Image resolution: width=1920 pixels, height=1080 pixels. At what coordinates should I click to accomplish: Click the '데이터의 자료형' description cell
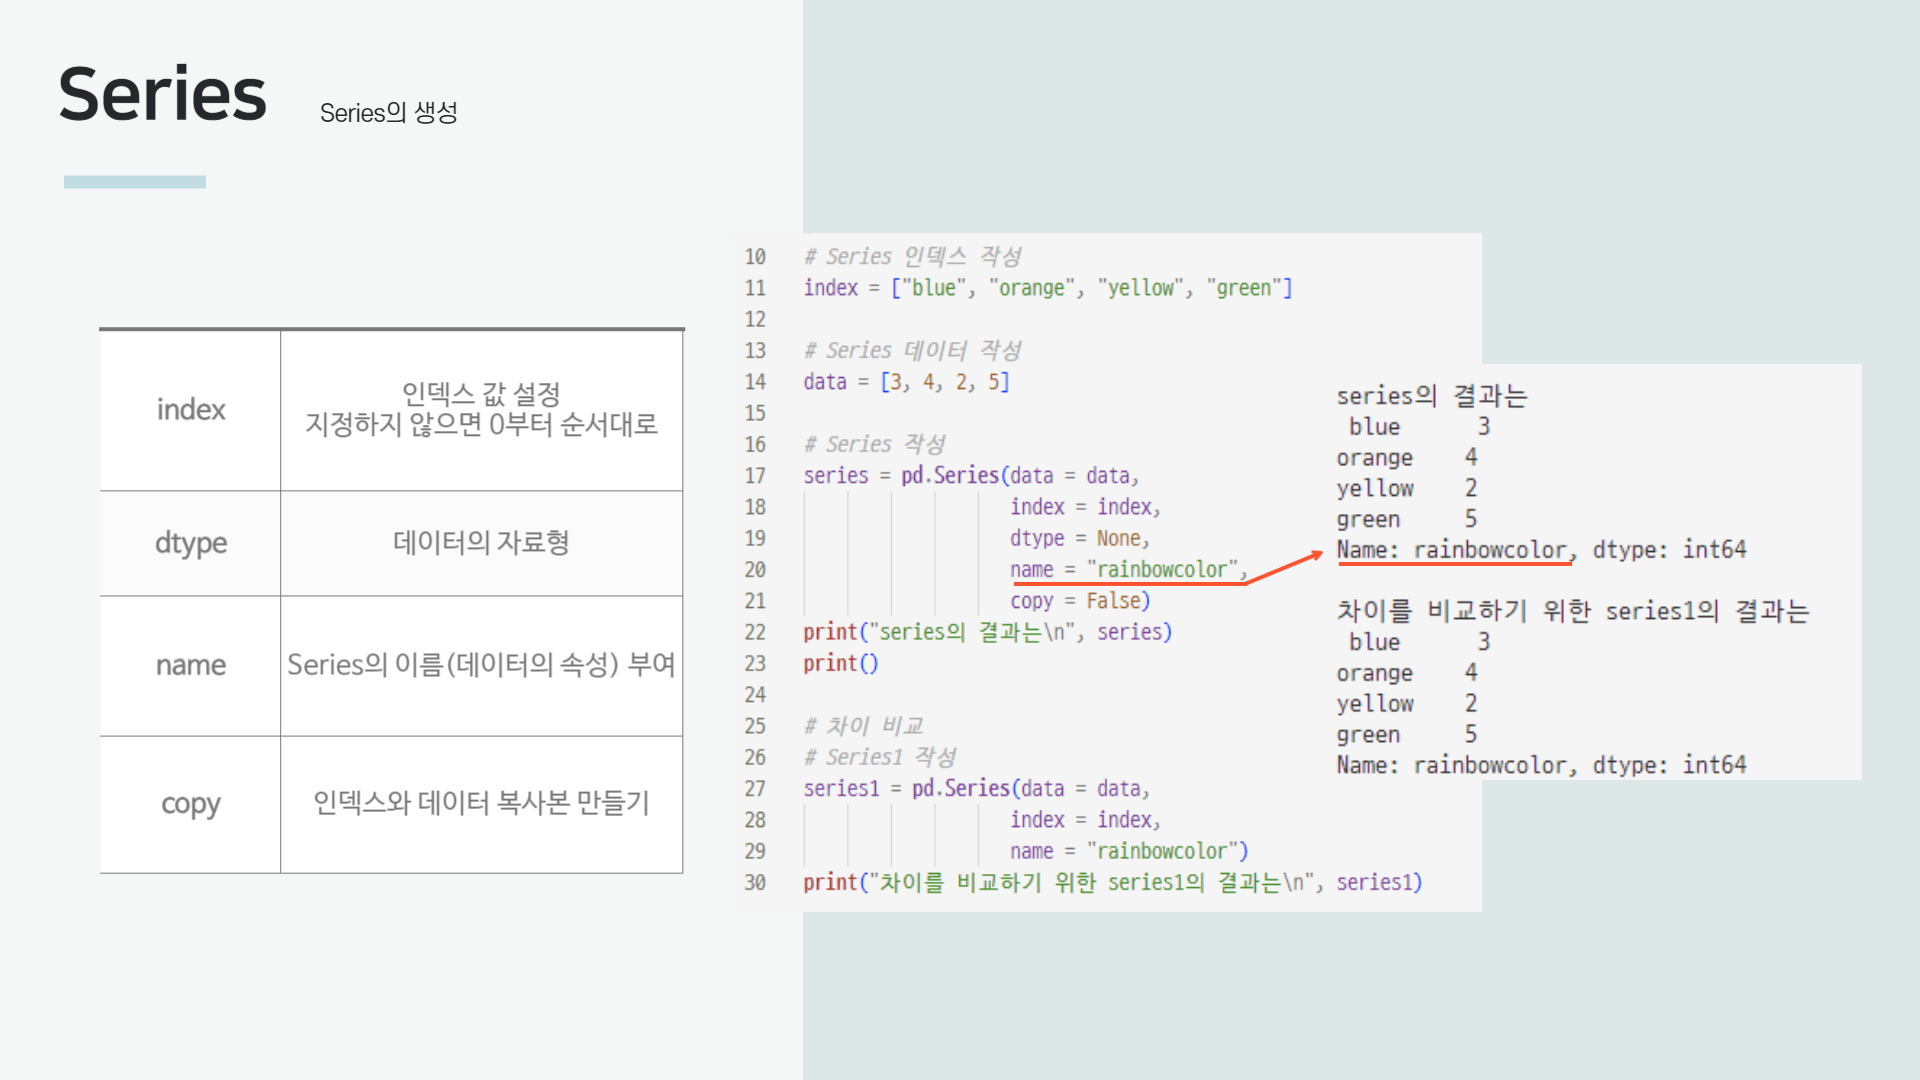[x=481, y=543]
